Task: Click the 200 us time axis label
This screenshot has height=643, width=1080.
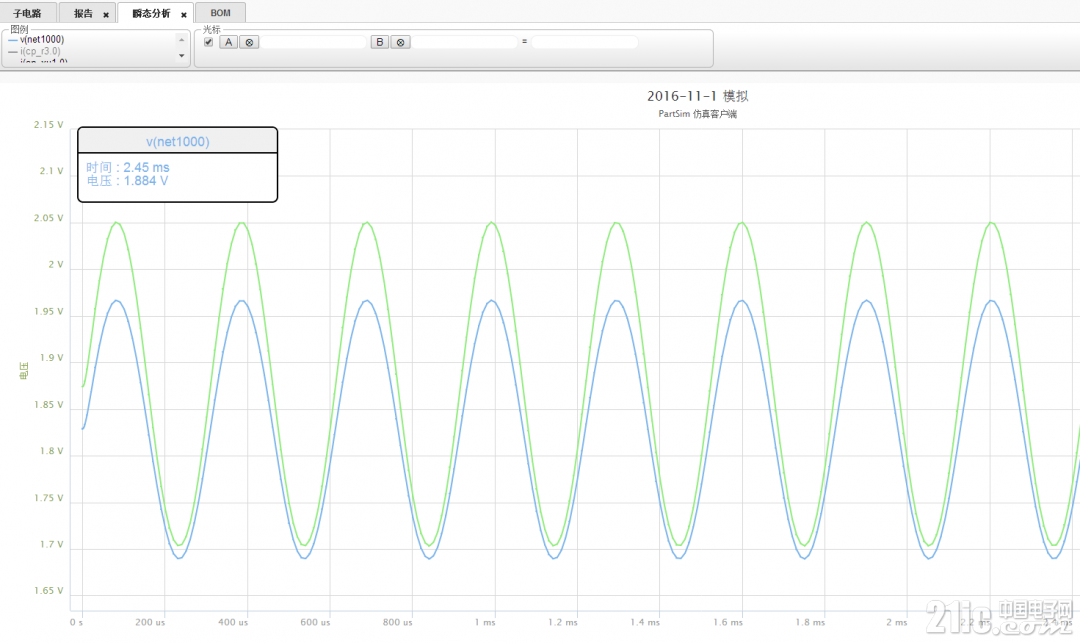Action: (150, 622)
